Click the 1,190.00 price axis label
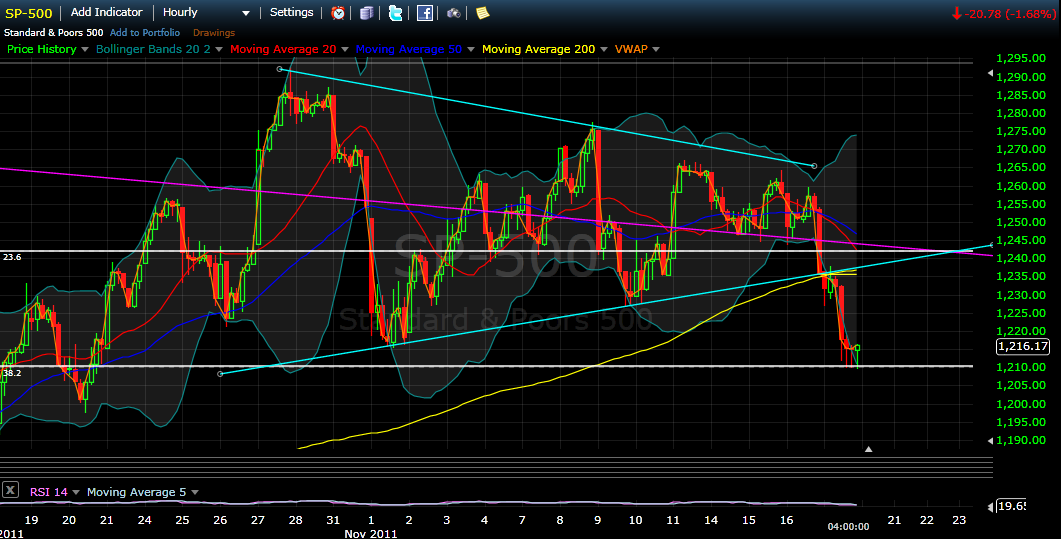This screenshot has width=1061, height=539. [x=1021, y=440]
